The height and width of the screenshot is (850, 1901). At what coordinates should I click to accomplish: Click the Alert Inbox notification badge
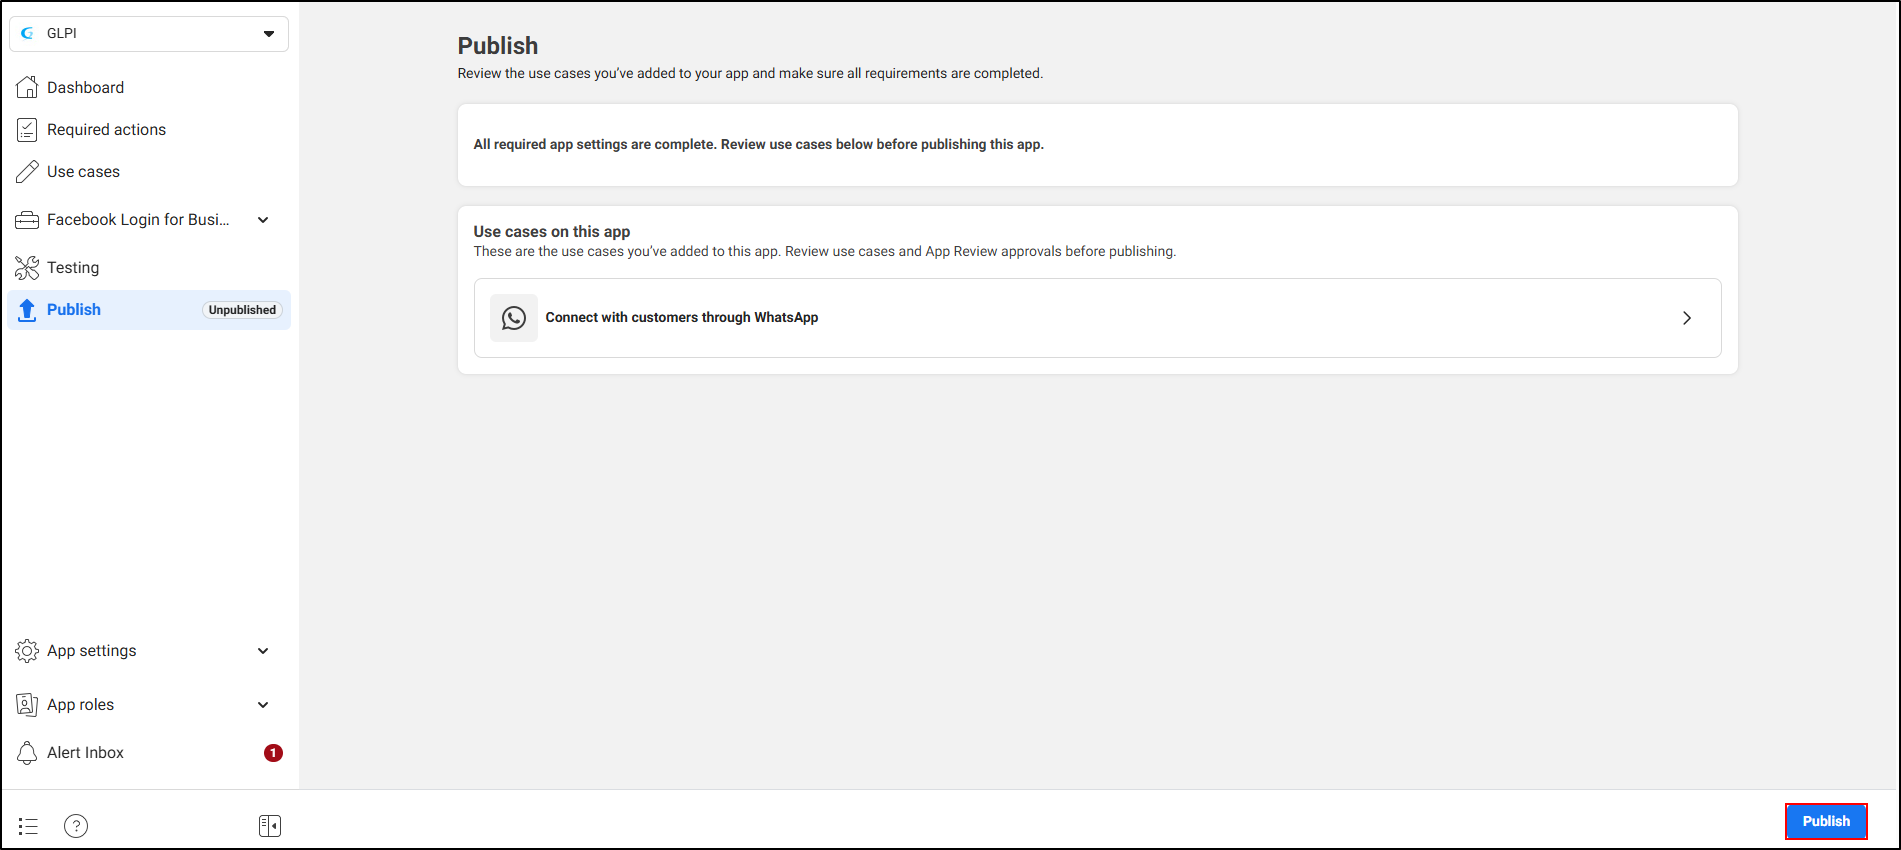[273, 753]
